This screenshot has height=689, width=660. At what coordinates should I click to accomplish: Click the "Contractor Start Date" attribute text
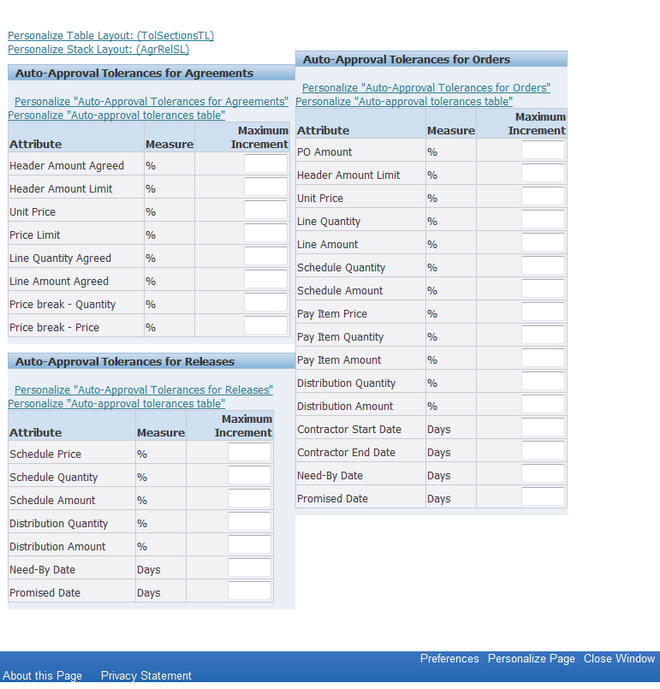[349, 430]
